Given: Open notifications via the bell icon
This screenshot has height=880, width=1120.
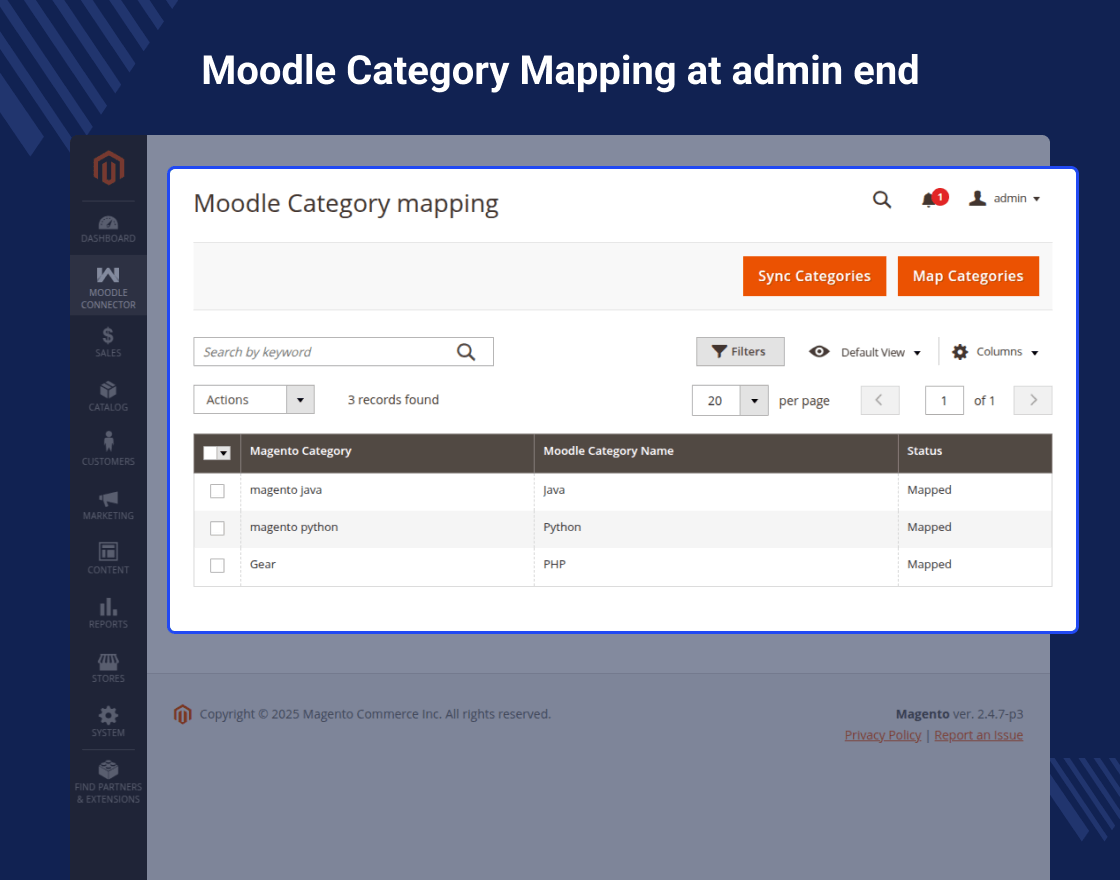Looking at the screenshot, I should coord(933,199).
